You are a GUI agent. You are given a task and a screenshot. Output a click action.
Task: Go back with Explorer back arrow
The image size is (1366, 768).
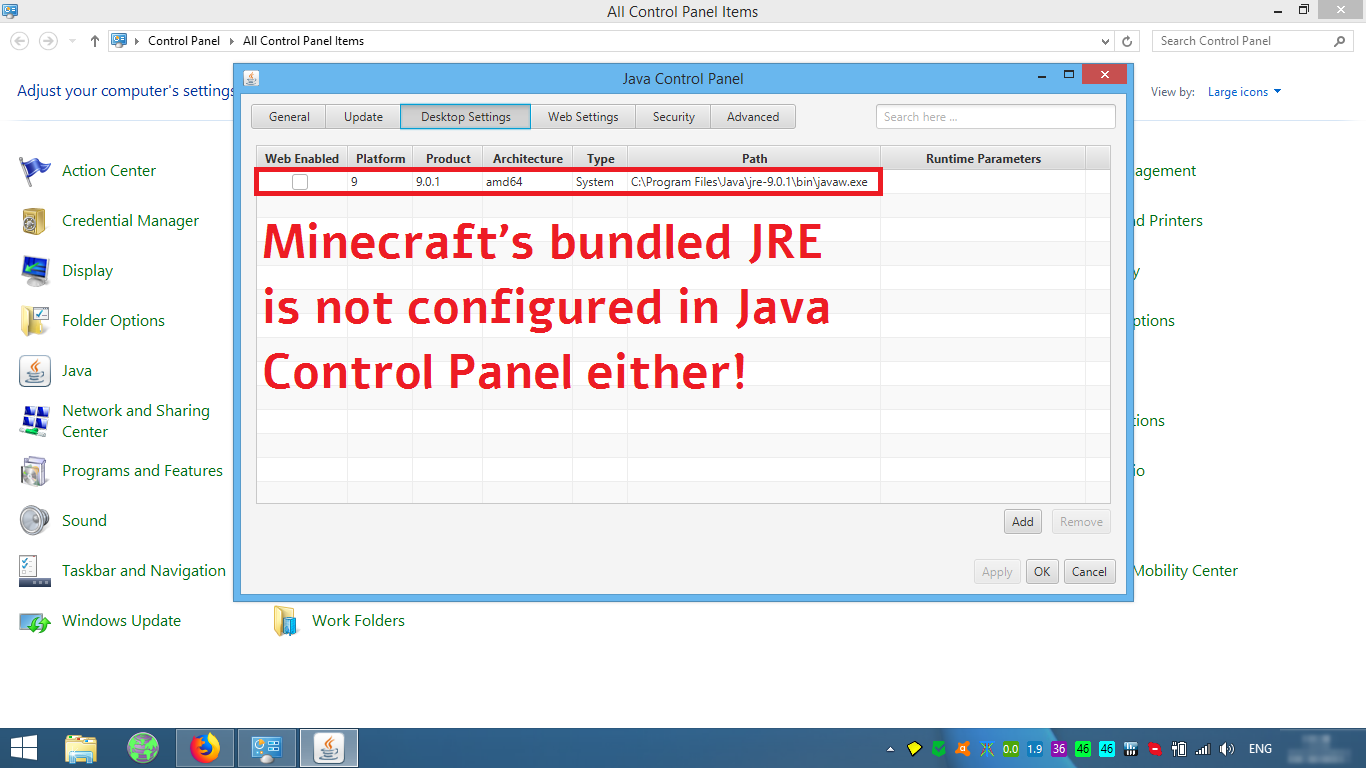tap(19, 41)
